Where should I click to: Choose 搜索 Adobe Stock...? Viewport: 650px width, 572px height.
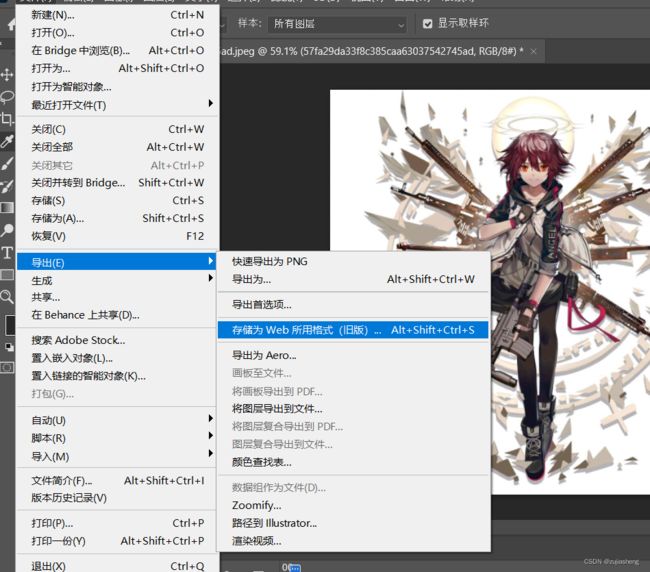point(117,340)
